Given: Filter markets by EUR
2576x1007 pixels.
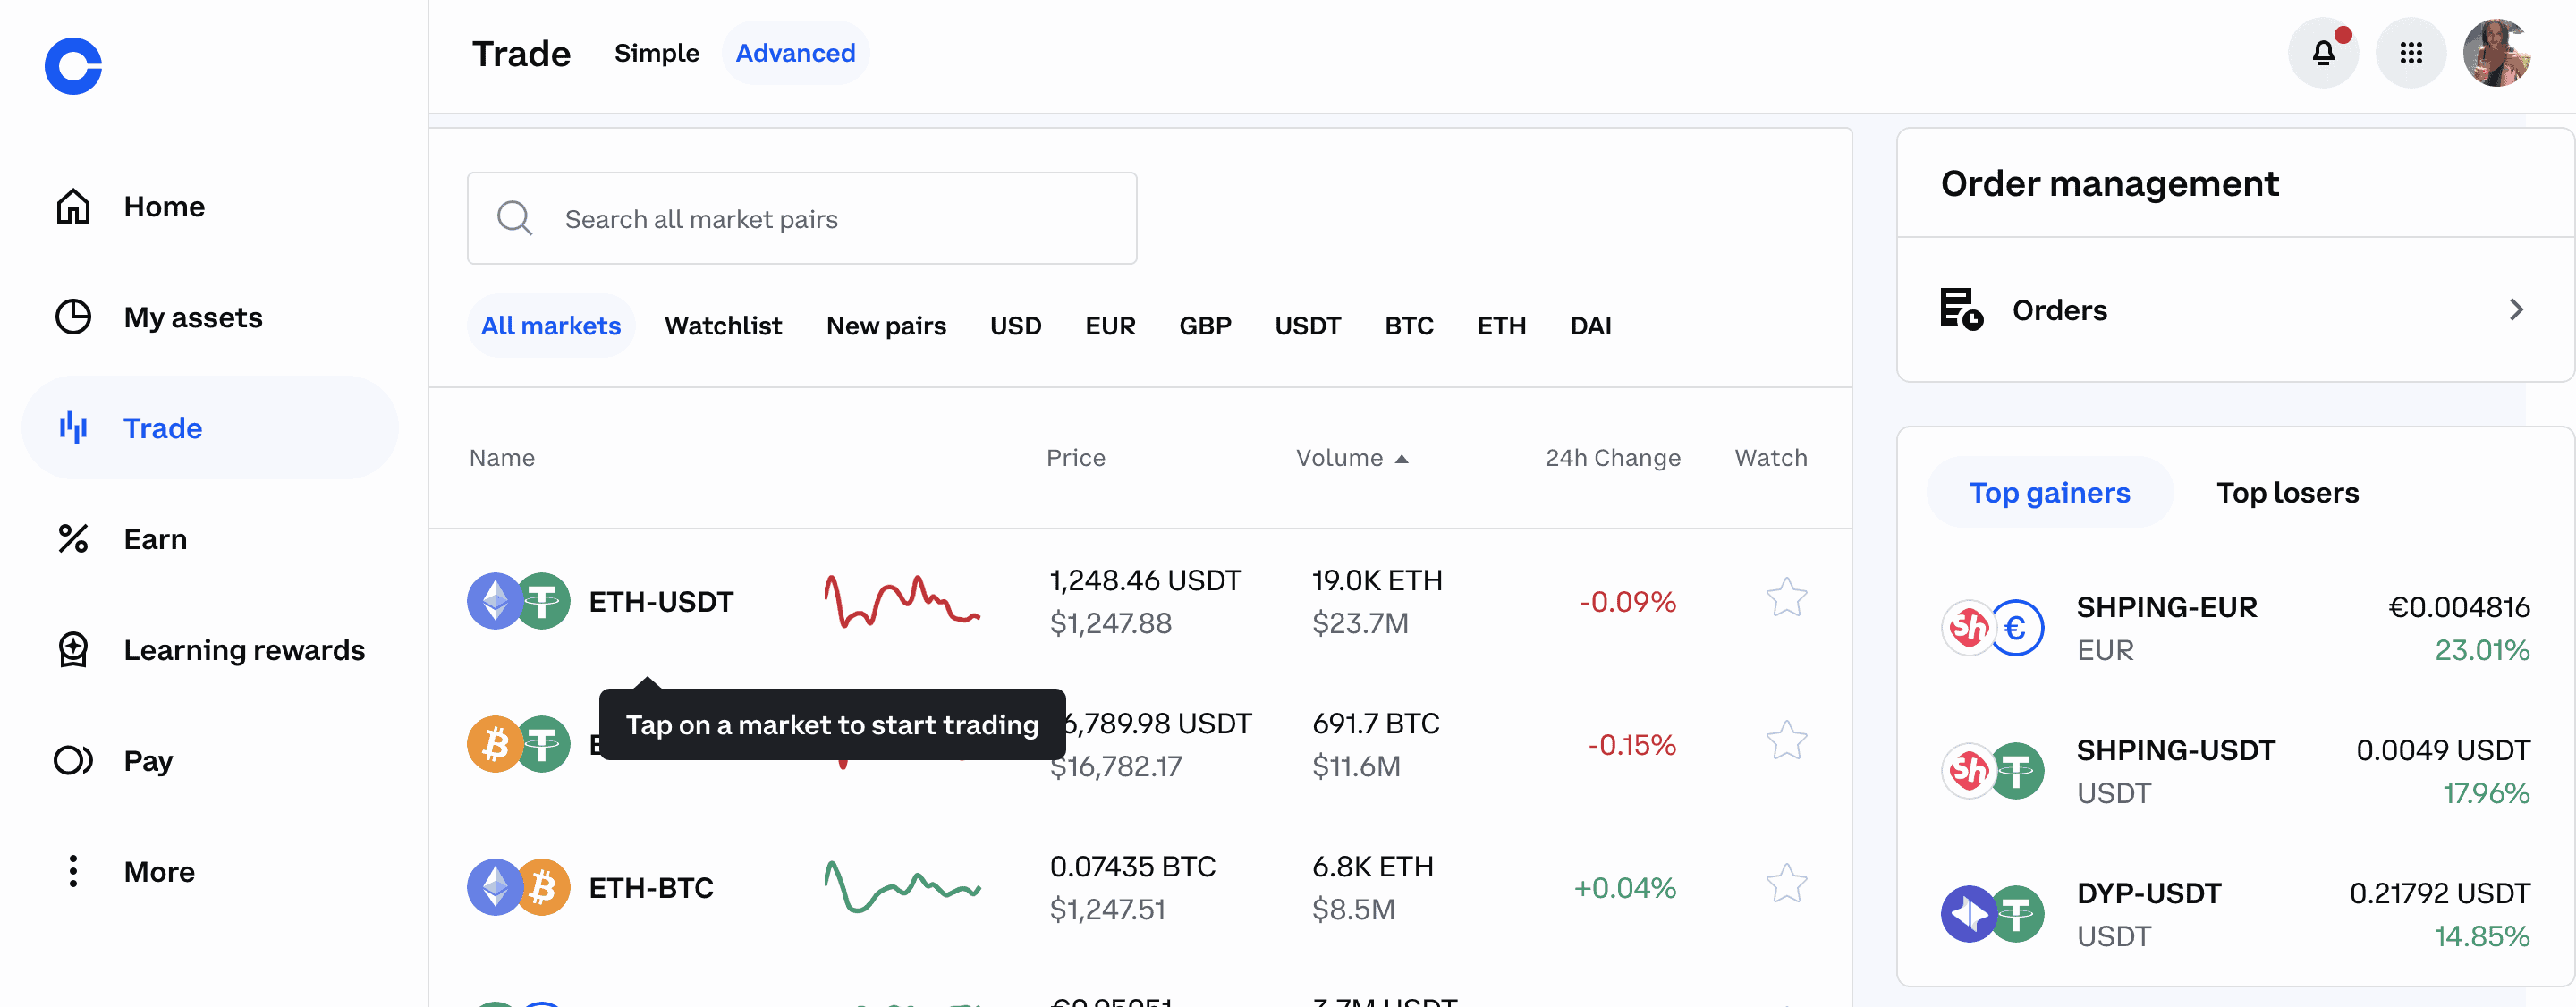Looking at the screenshot, I should [x=1111, y=326].
